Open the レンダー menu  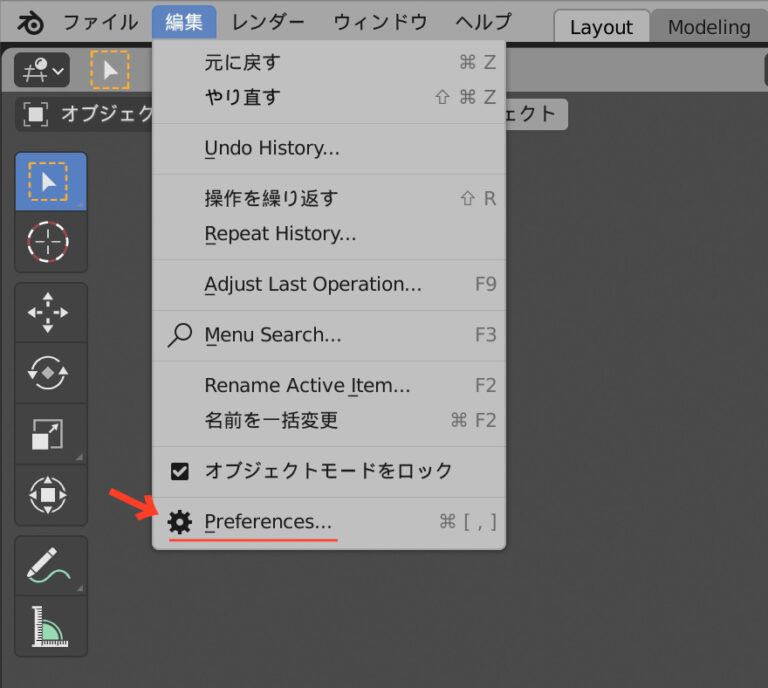(x=268, y=22)
